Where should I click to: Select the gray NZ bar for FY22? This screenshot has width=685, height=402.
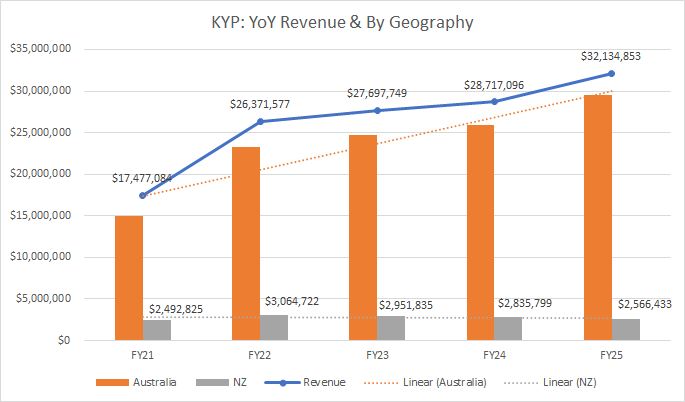coord(273,328)
